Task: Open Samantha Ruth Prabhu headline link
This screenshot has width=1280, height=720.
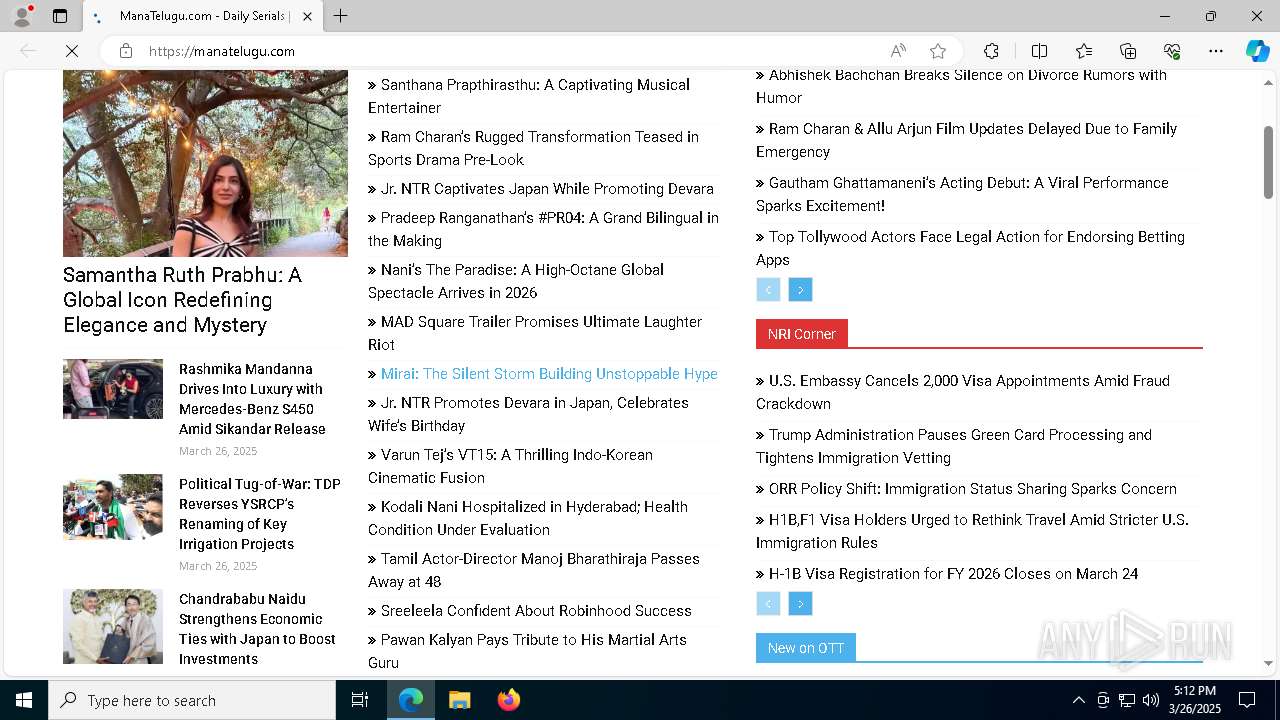Action: (182, 300)
